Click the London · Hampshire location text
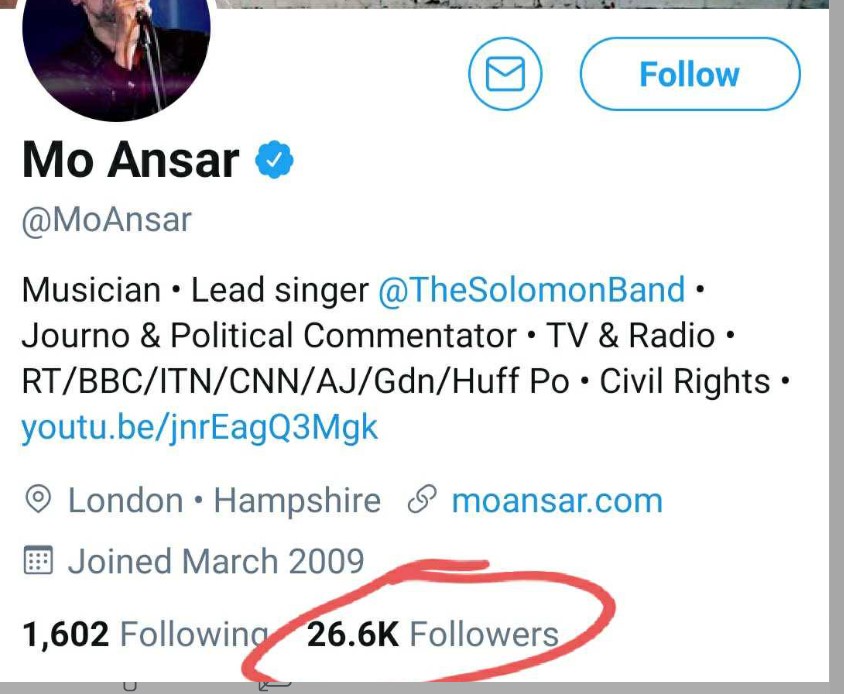This screenshot has height=694, width=844. [224, 500]
